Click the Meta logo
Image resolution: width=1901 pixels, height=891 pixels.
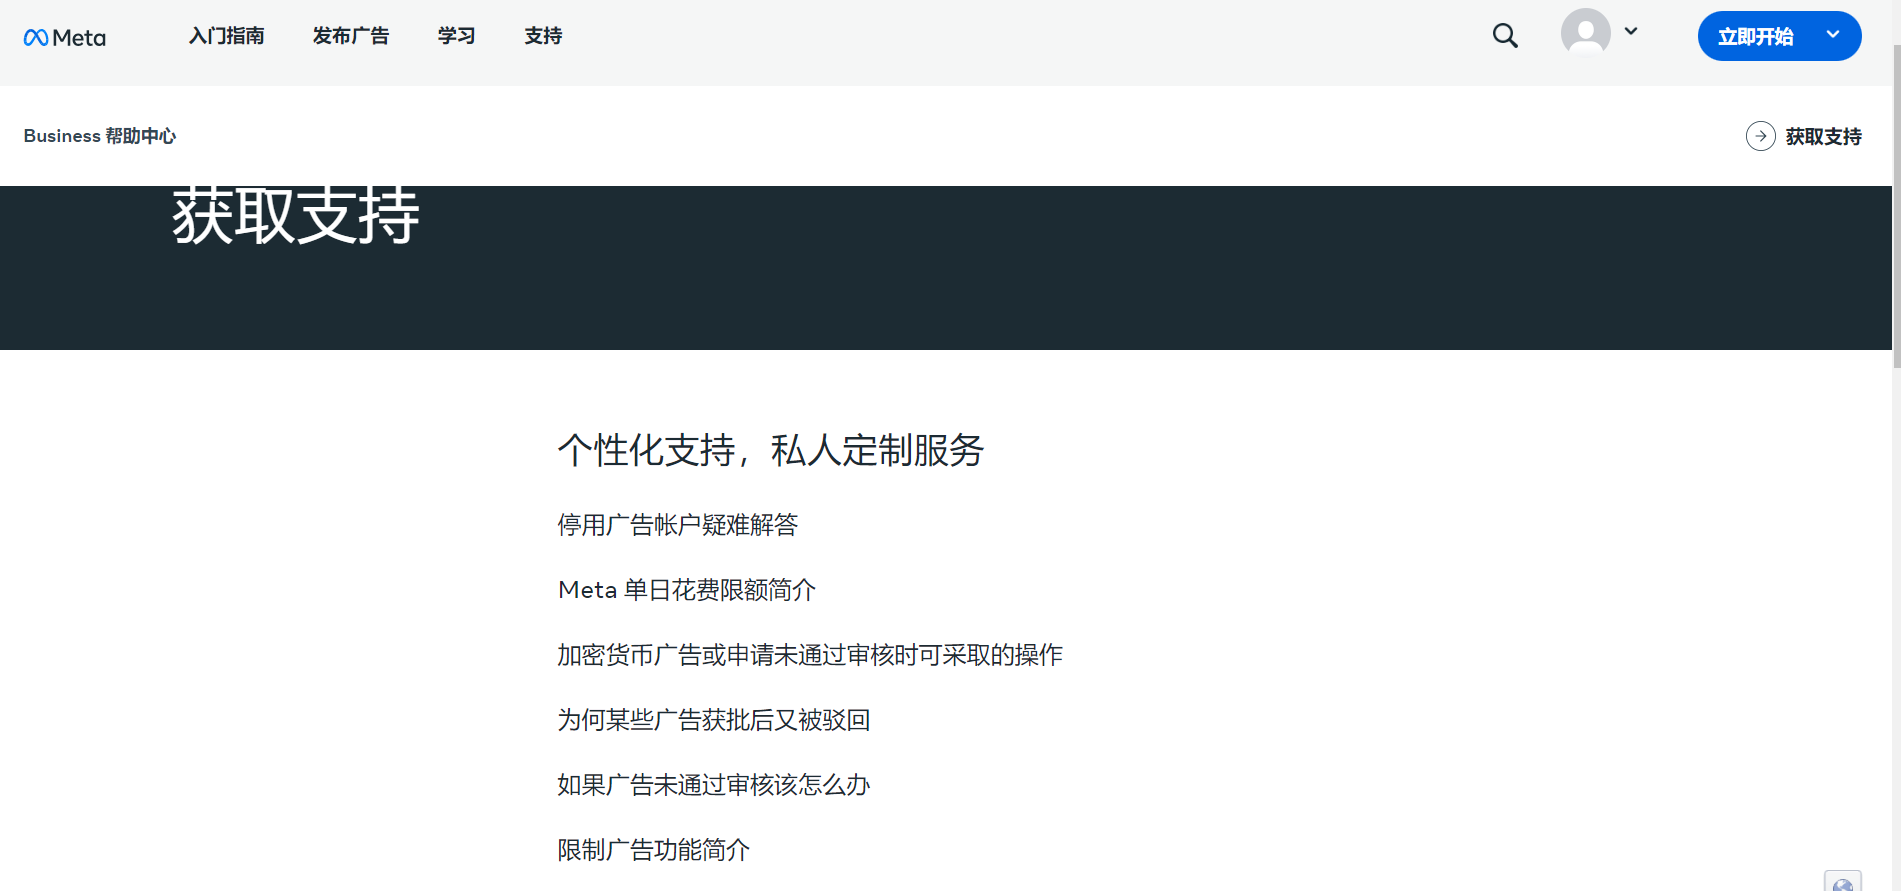(65, 37)
